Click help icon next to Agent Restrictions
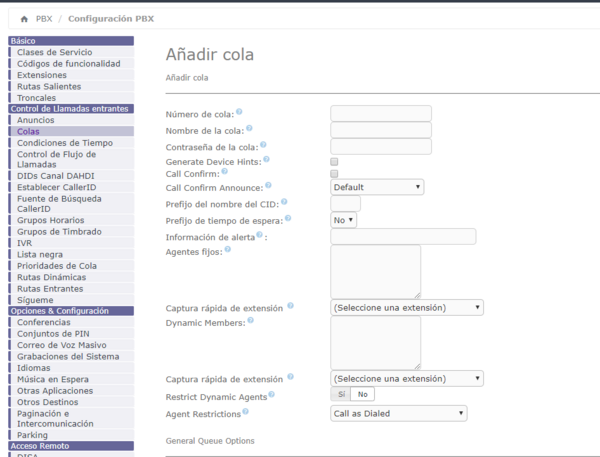The height and width of the screenshot is (457, 600). pyautogui.click(x=245, y=411)
